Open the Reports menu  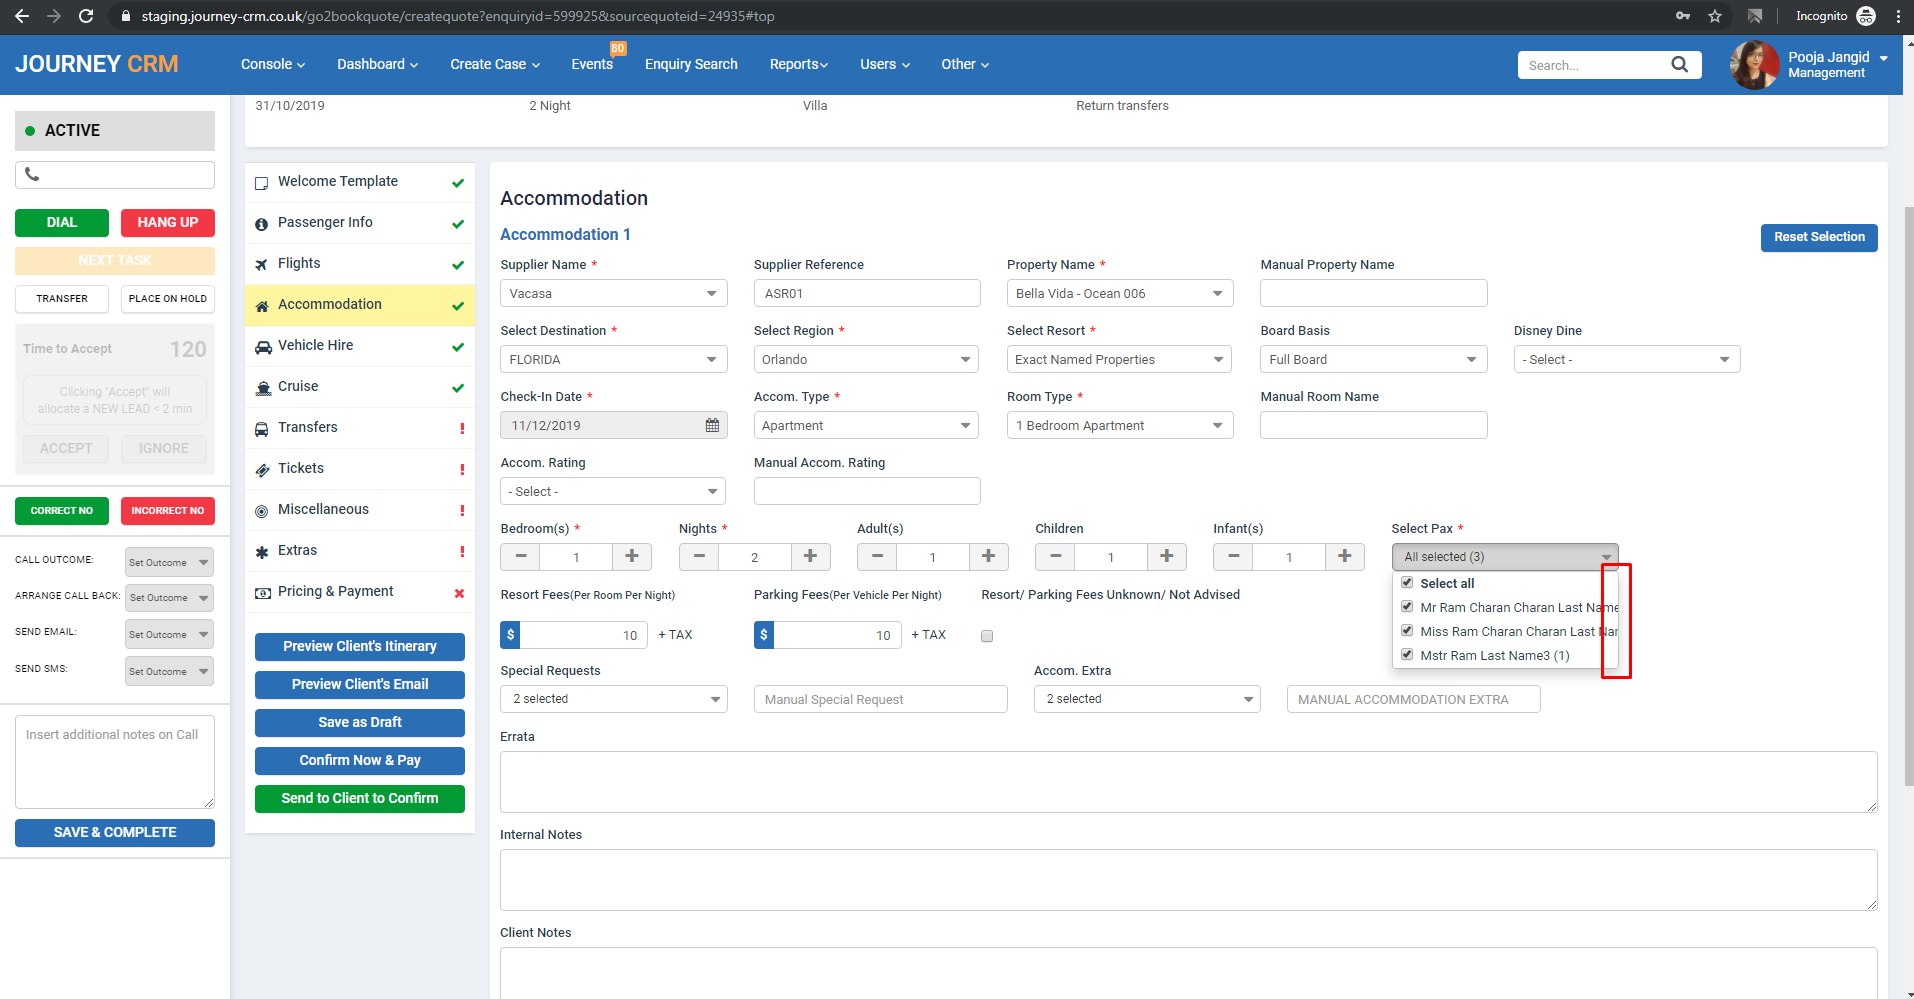pos(798,64)
